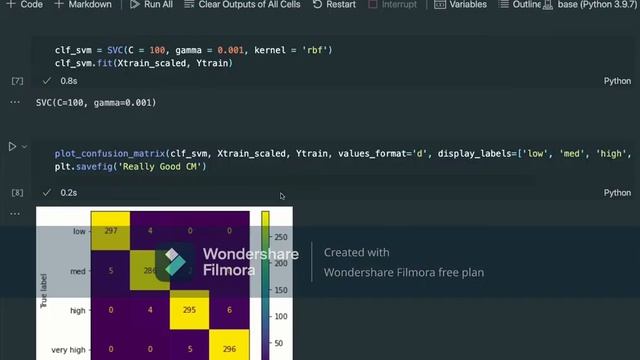Open output menu dots for cell 8
Viewport: 640px width, 360px height.
pos(15,213)
